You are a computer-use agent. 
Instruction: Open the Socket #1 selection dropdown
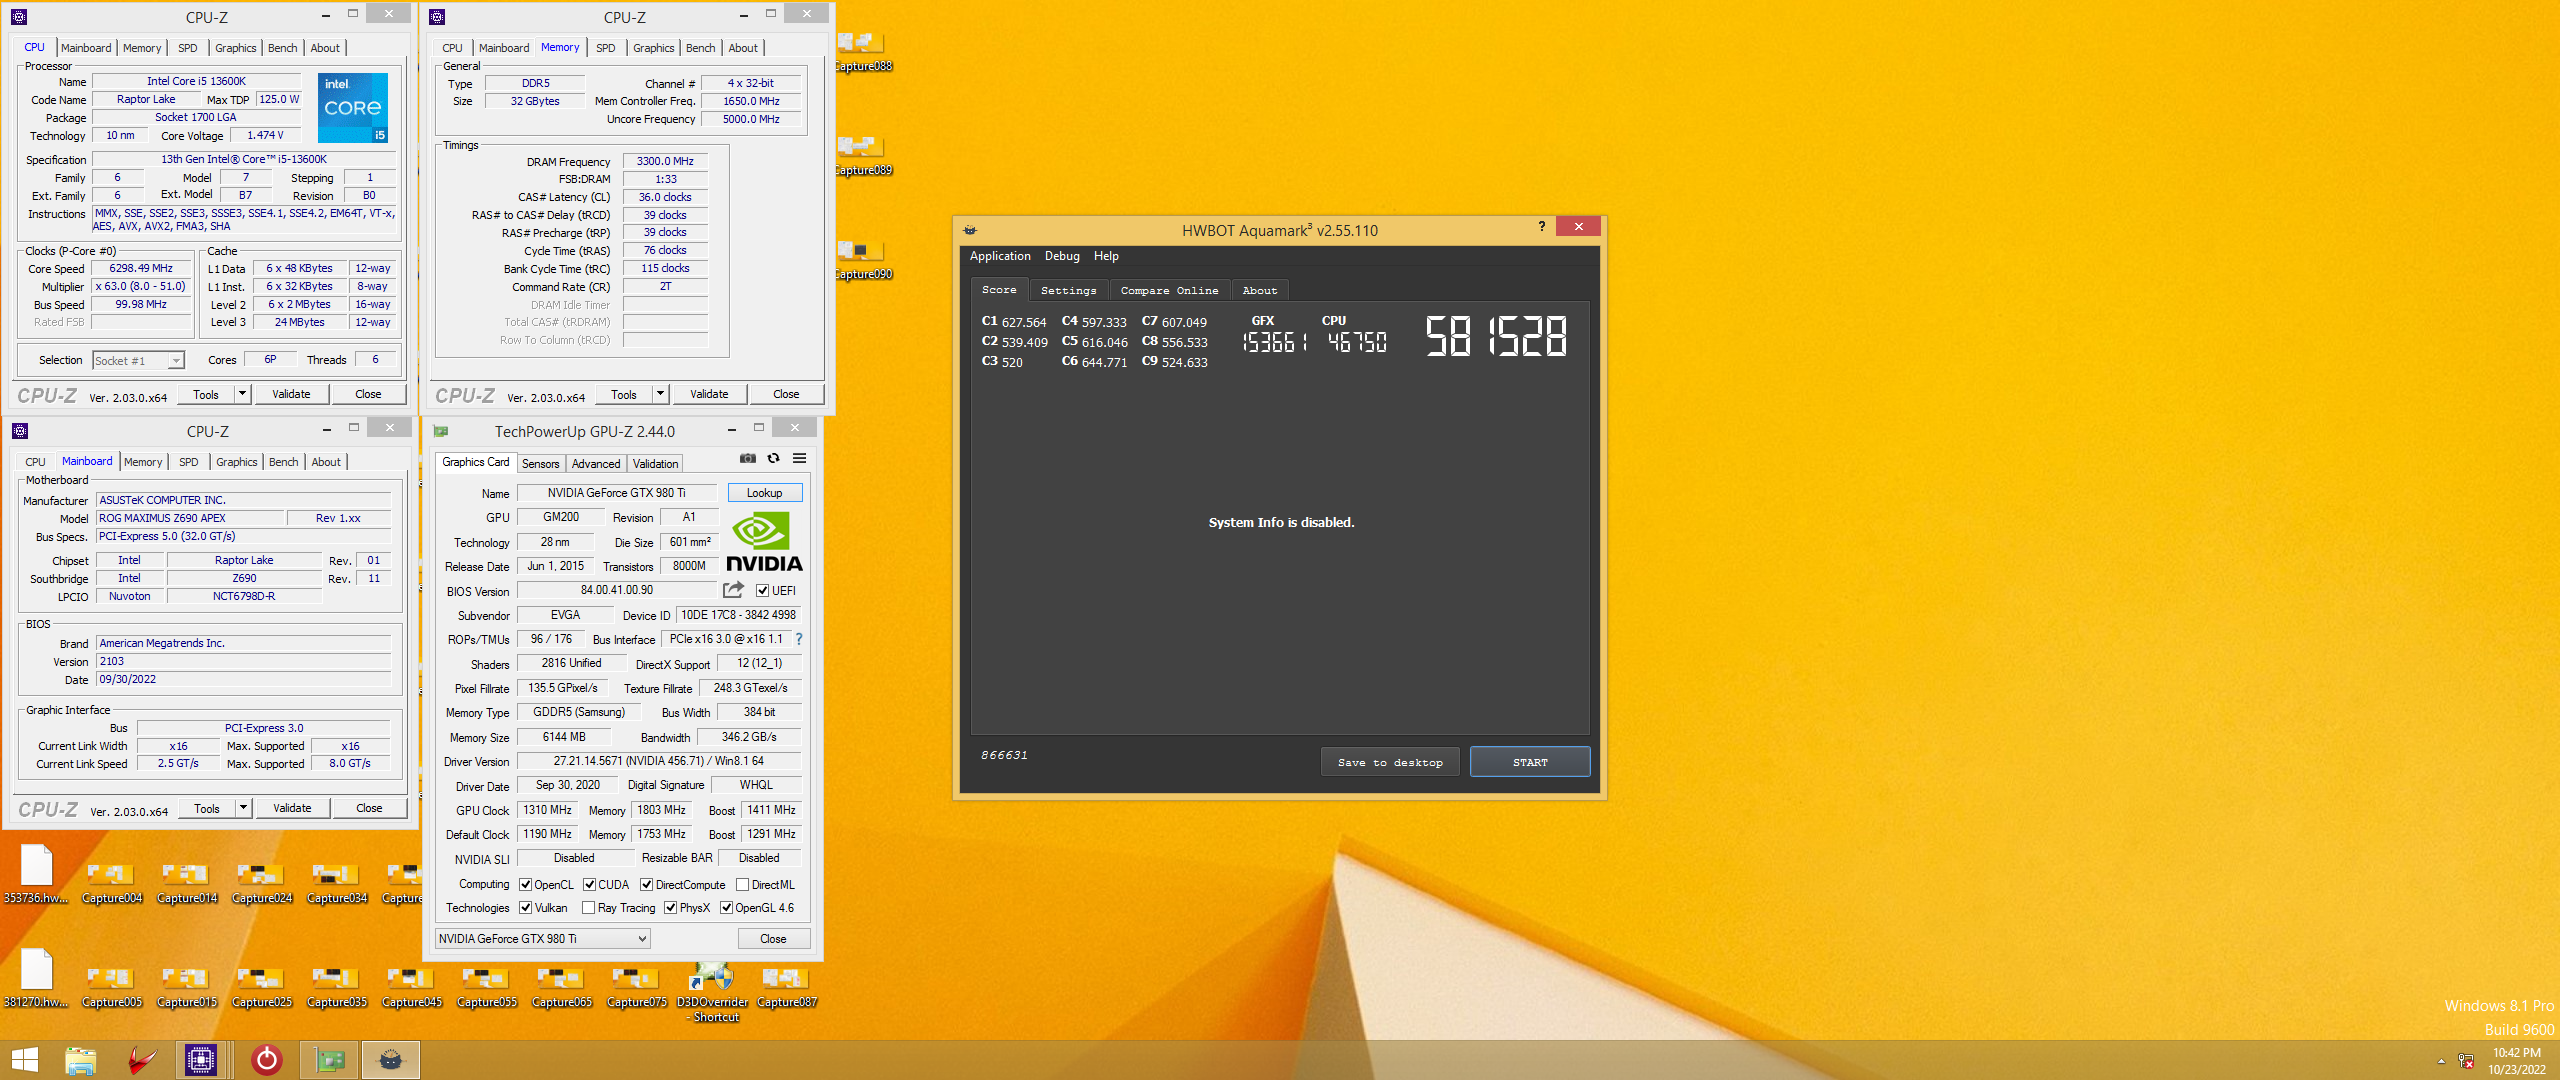[139, 360]
